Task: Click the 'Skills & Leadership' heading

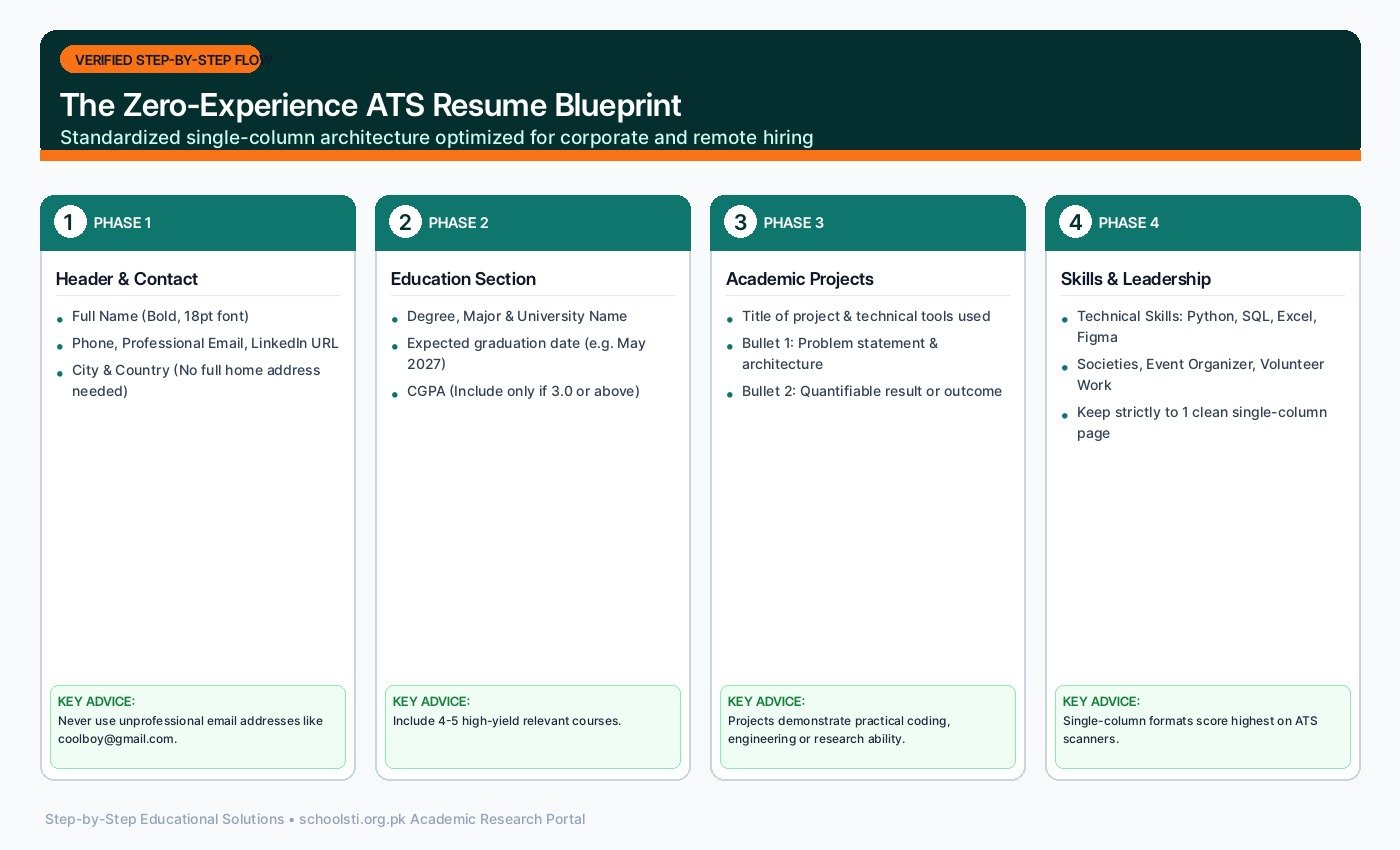Action: click(1136, 279)
